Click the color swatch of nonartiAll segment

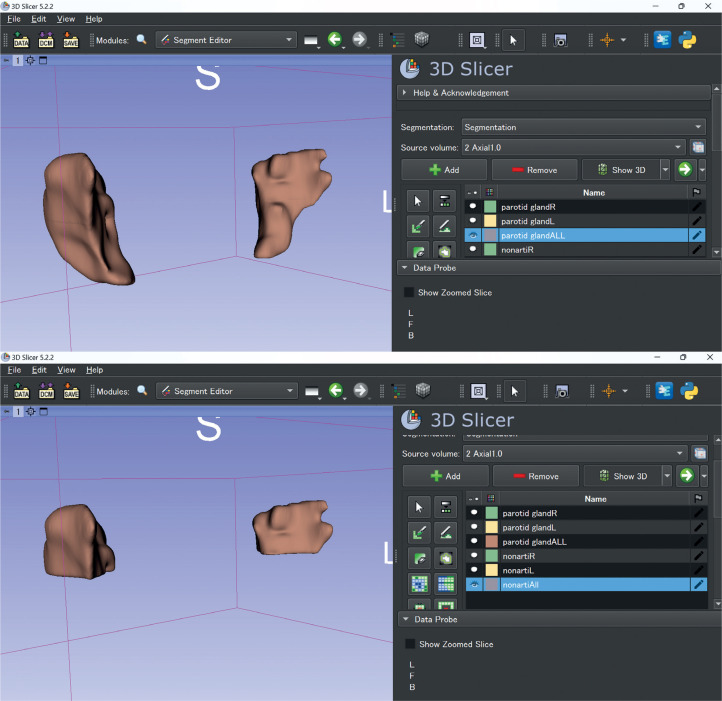(x=491, y=584)
